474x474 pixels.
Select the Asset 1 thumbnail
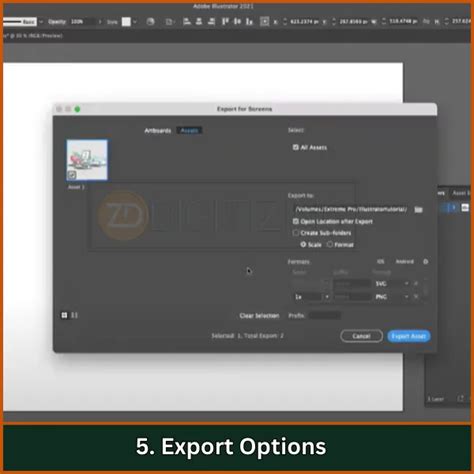point(87,160)
